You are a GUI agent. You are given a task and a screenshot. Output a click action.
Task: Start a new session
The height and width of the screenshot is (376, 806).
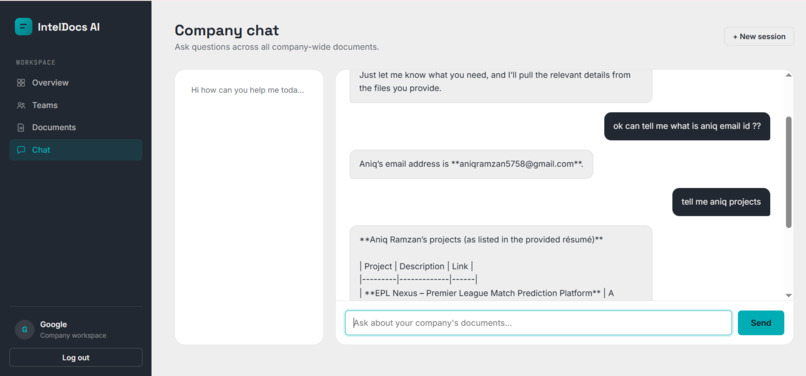[x=759, y=37]
